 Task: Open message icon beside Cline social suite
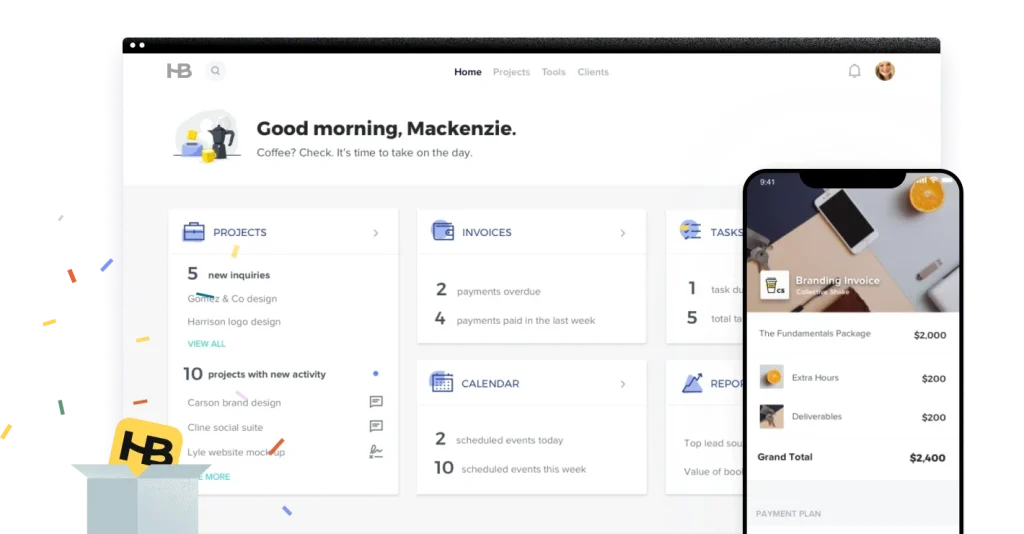[376, 427]
